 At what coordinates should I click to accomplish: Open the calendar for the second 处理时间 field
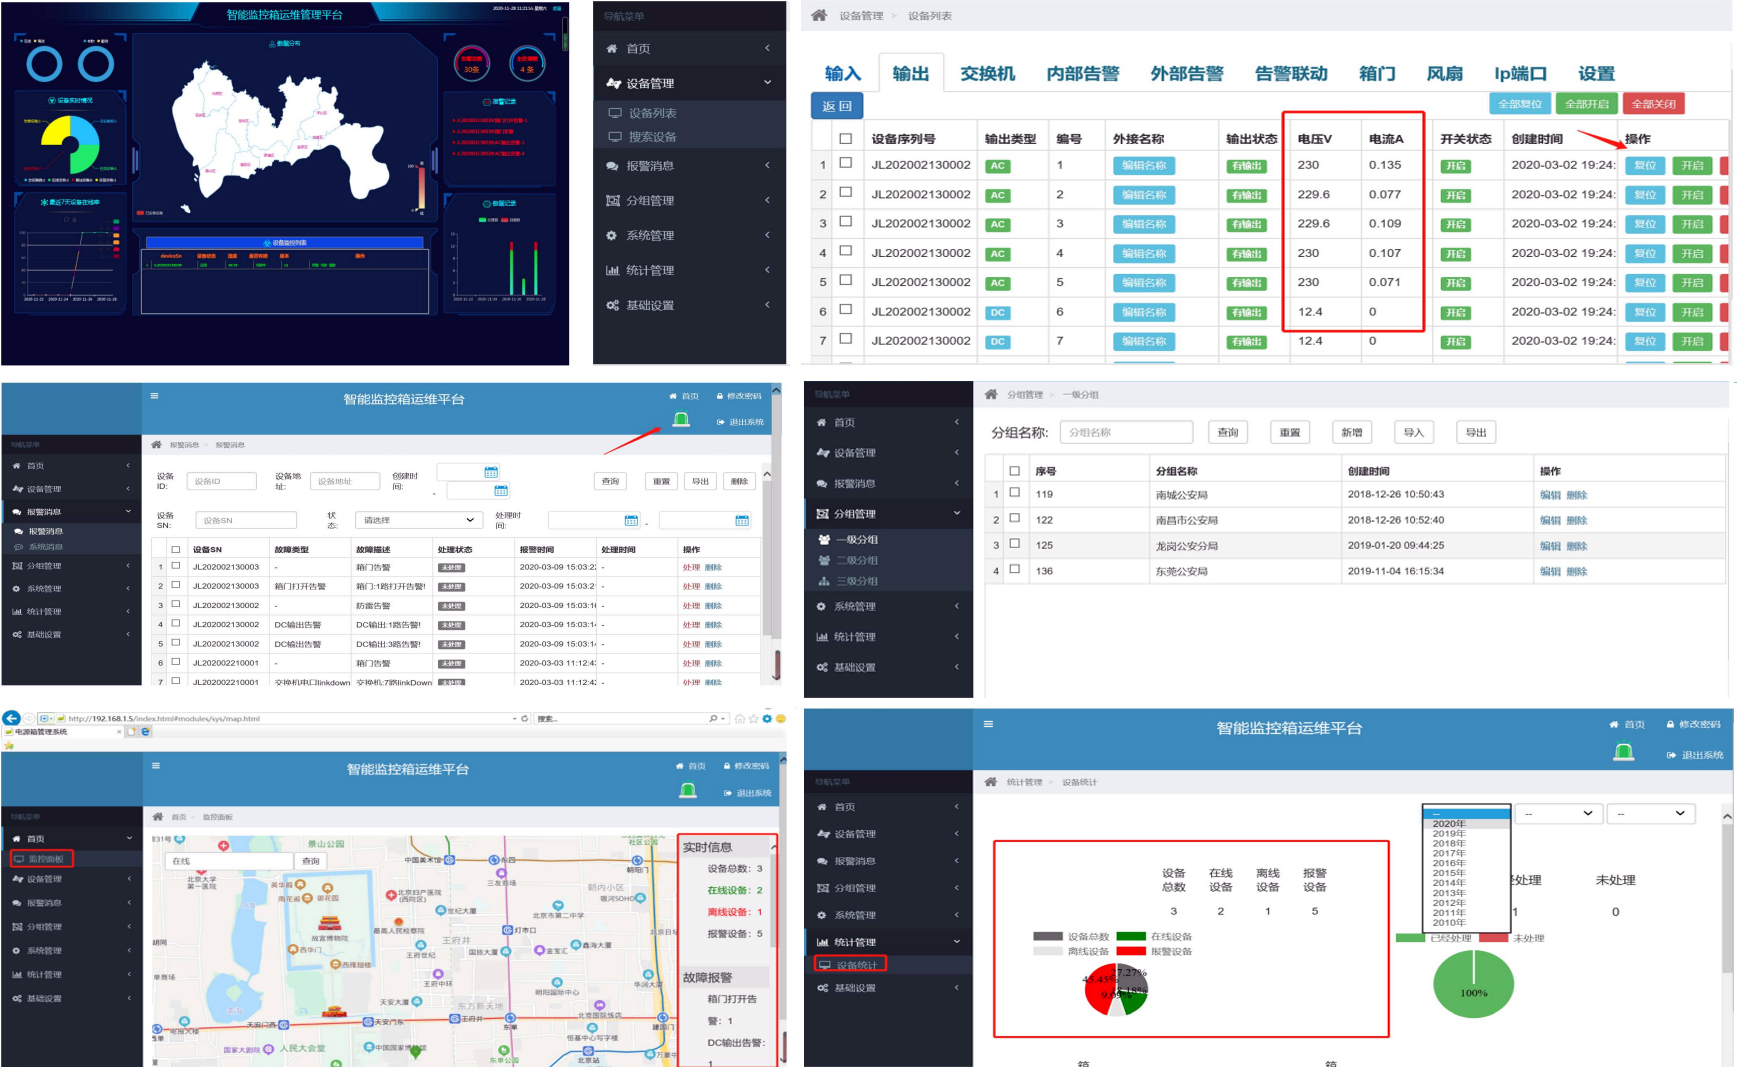742,520
